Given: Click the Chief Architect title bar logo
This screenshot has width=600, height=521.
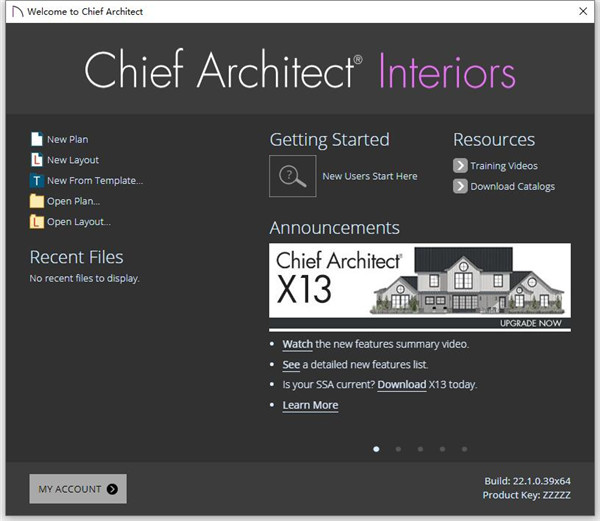Looking at the screenshot, I should 17,11.
